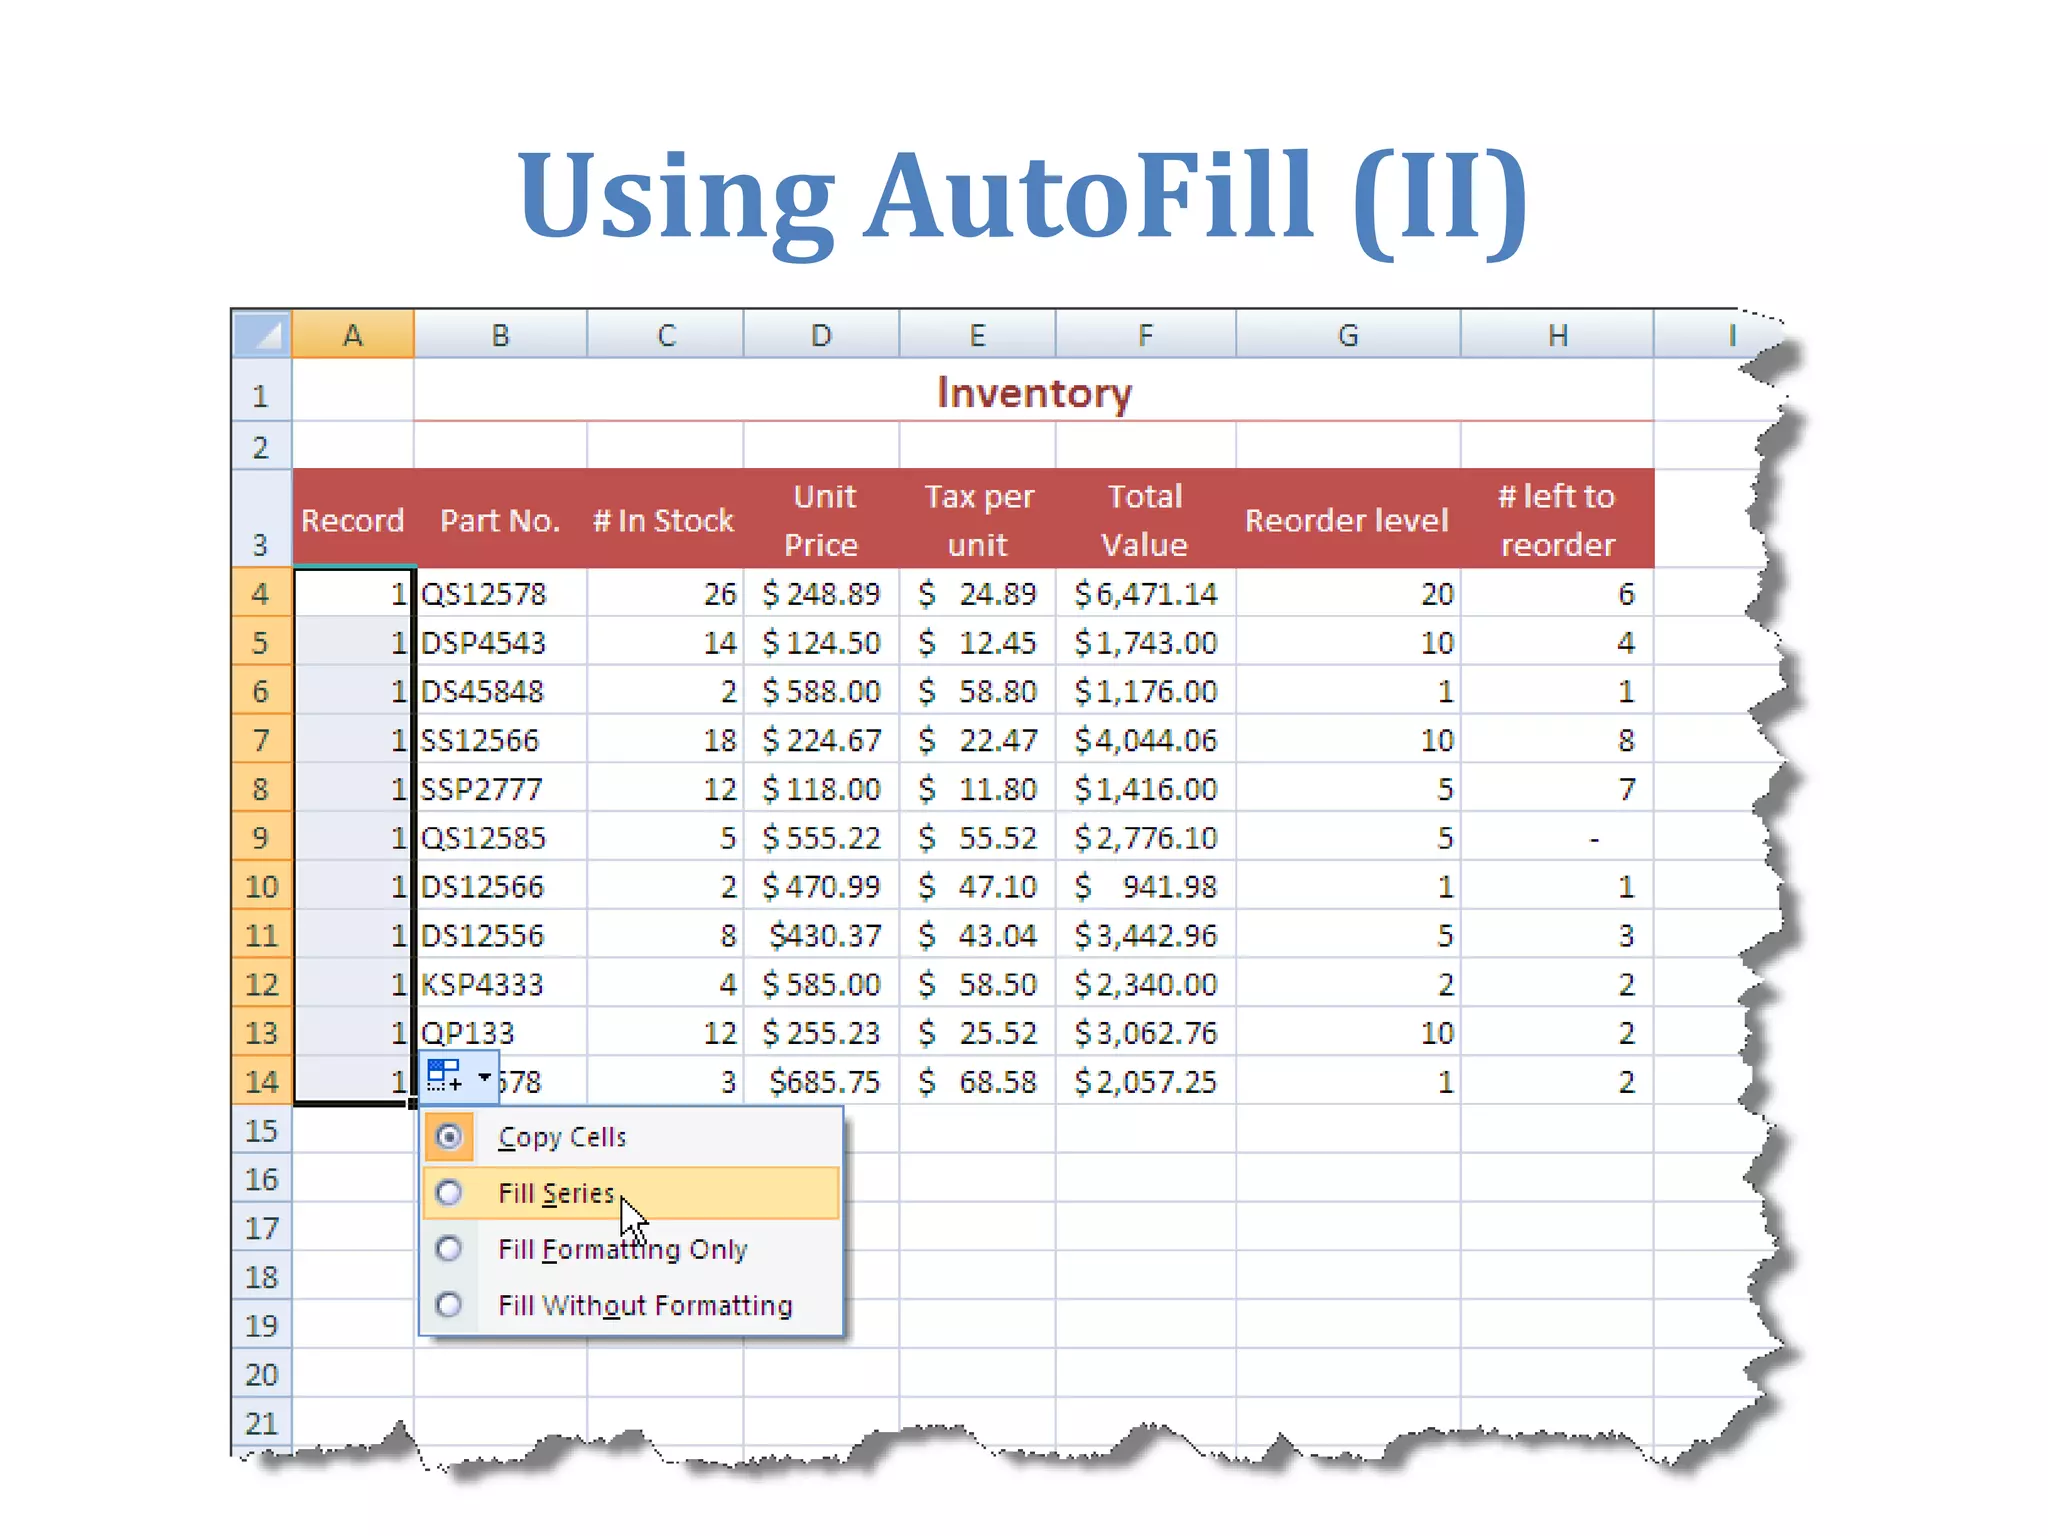Choose the Fill Series radio option
2048x1536 pixels.
[x=449, y=1193]
